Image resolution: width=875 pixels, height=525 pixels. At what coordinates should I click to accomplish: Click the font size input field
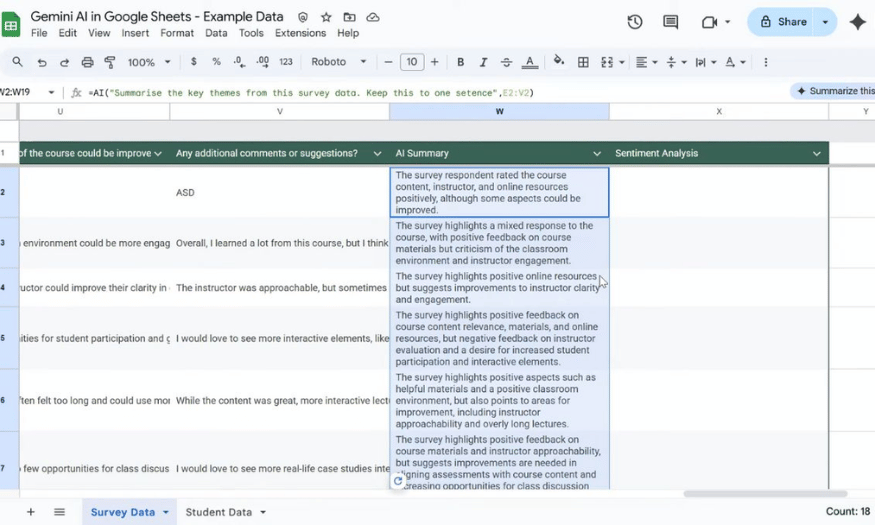coord(412,62)
